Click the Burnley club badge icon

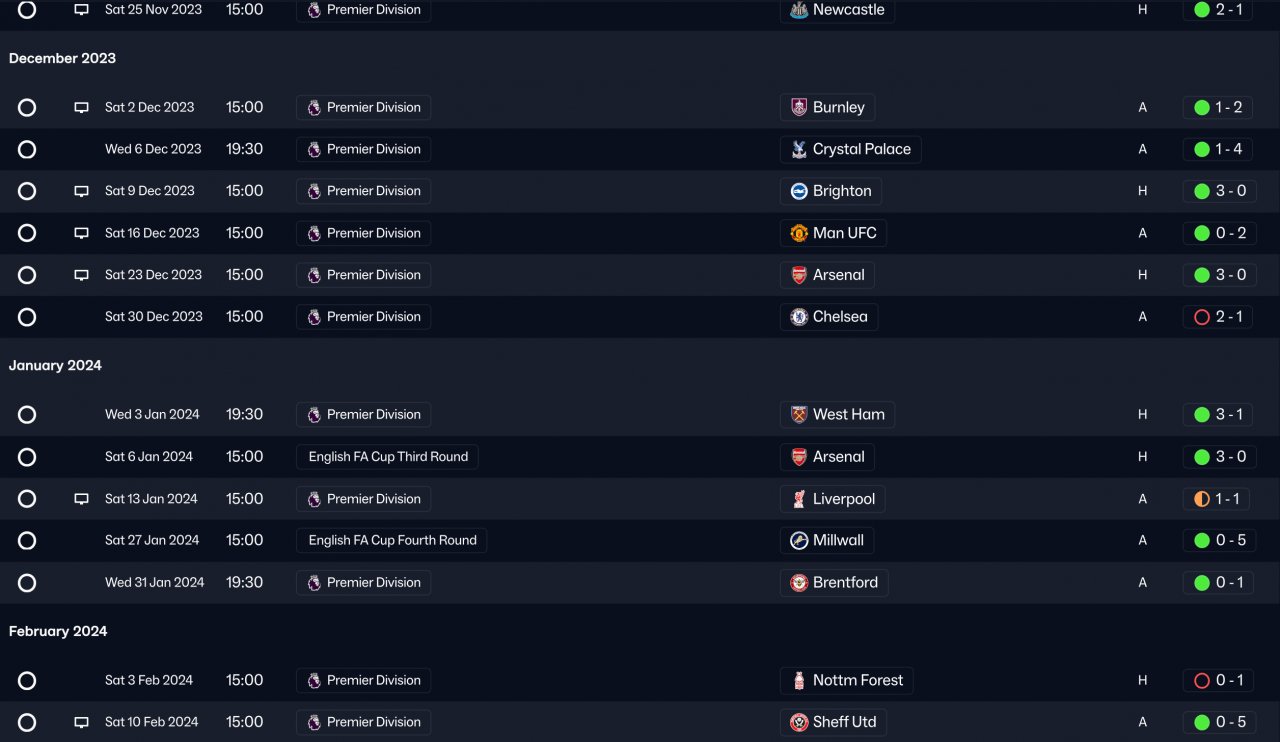[x=799, y=107]
